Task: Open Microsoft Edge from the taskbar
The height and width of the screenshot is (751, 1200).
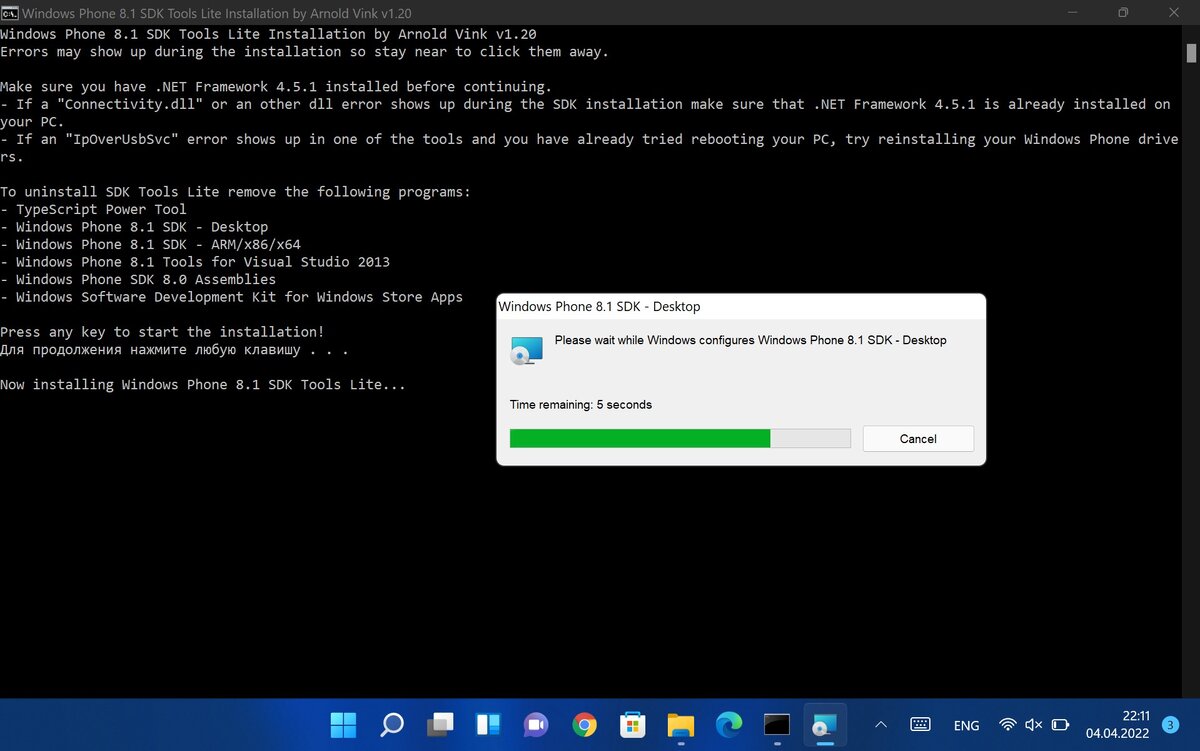Action: coord(729,725)
